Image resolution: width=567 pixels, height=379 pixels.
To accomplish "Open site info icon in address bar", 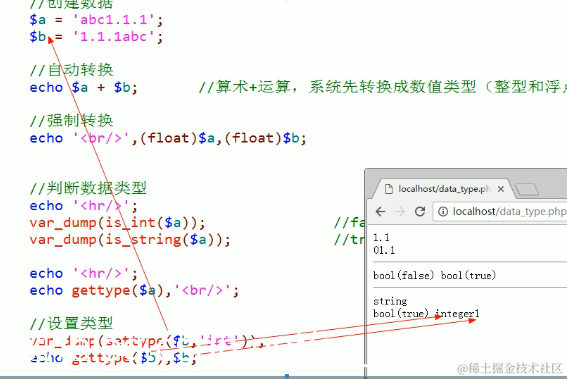I will click(x=443, y=211).
